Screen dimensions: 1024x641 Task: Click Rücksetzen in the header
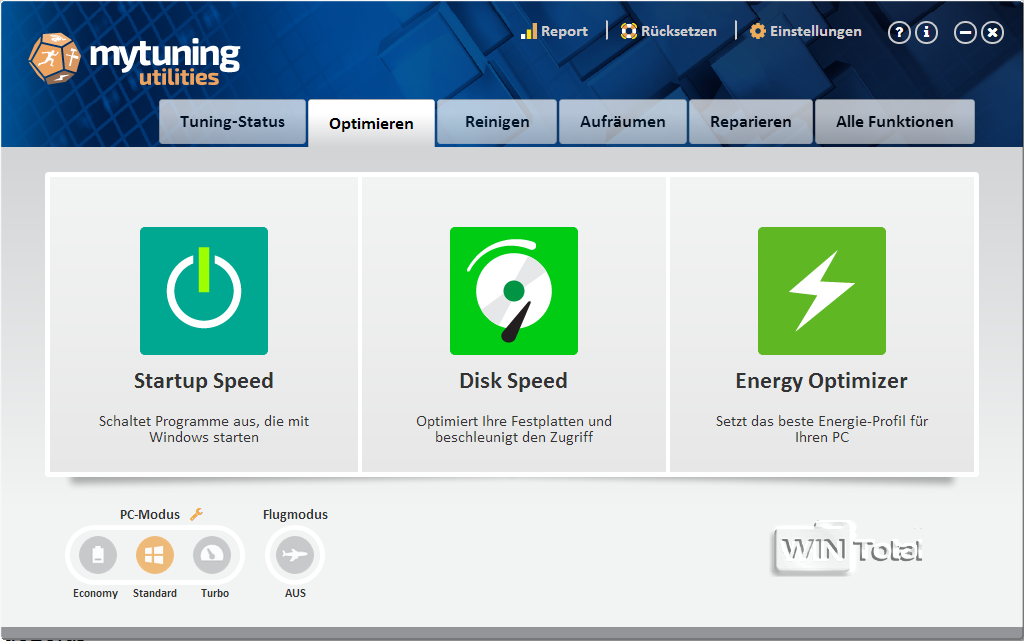click(x=669, y=31)
